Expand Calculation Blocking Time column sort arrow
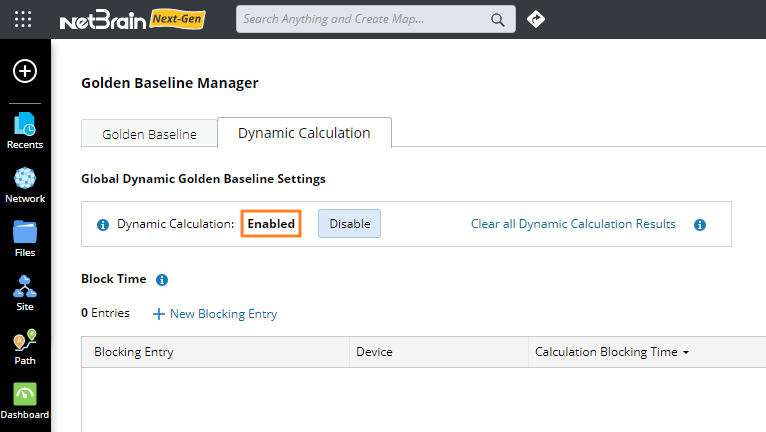 pyautogui.click(x=686, y=353)
